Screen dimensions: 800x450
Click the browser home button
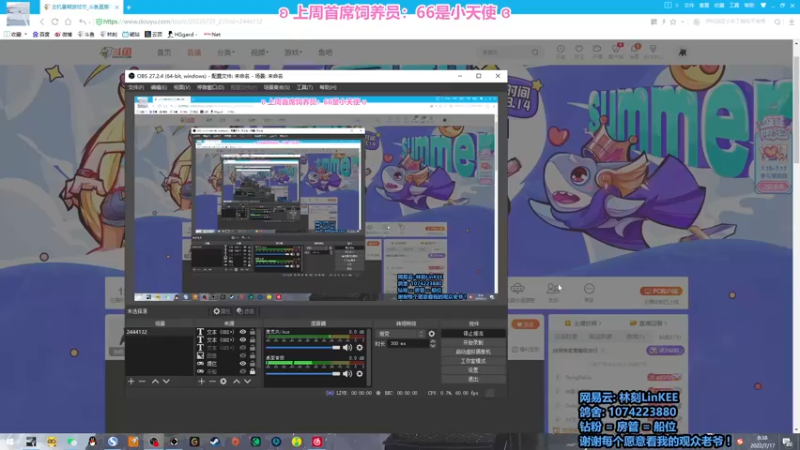click(x=68, y=22)
